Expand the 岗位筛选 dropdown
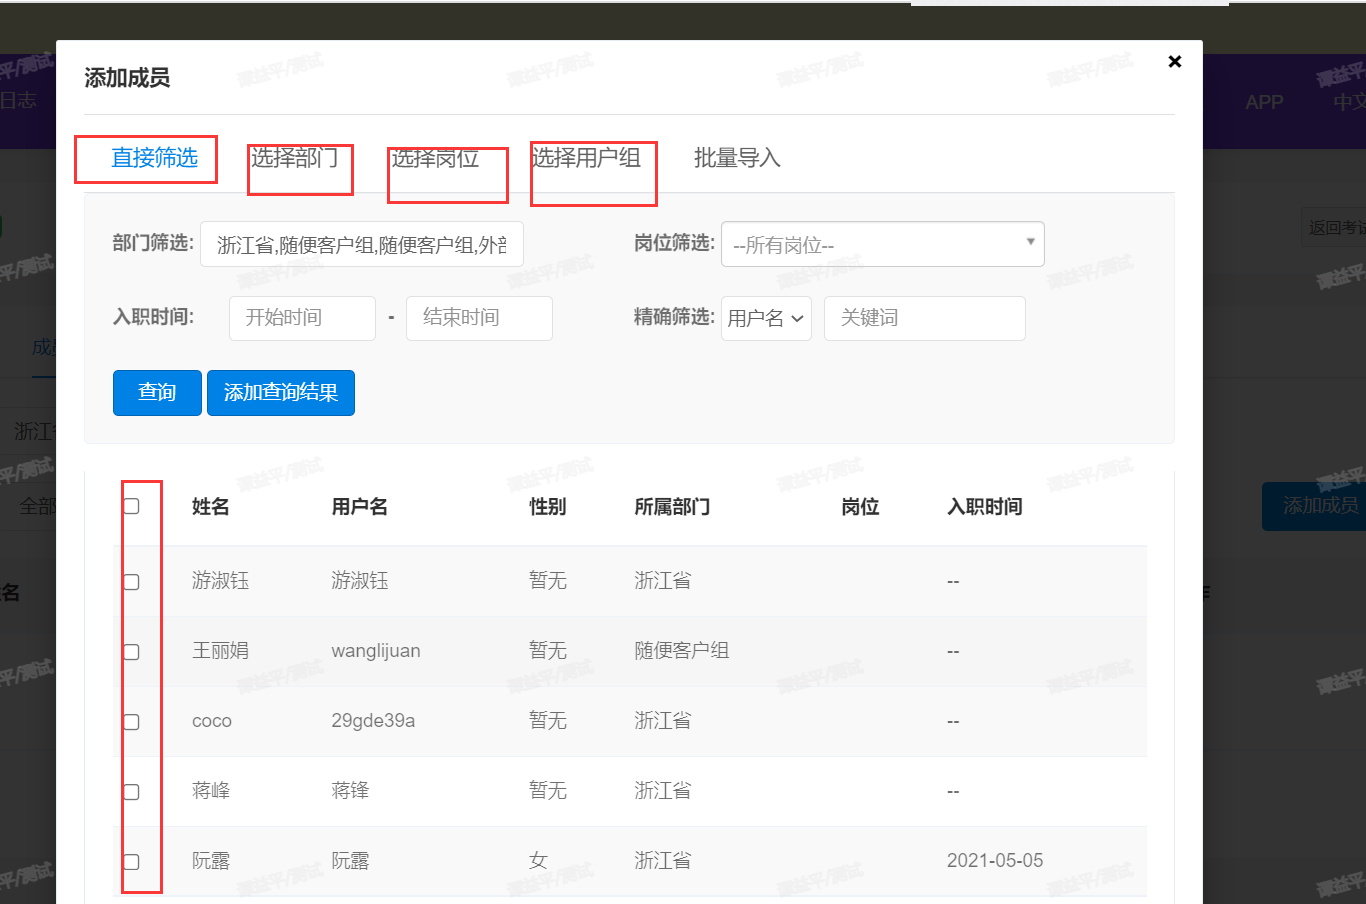Viewport: 1366px width, 904px height. pyautogui.click(x=882, y=244)
